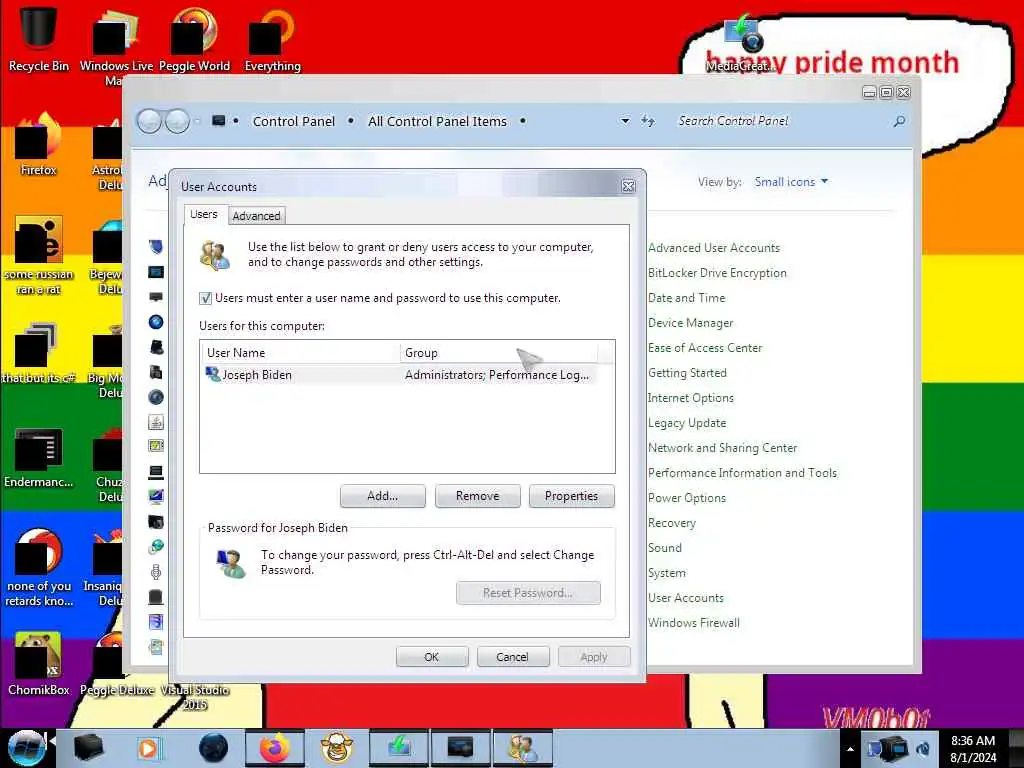Open the recent pages dropdown near nav arrows
The height and width of the screenshot is (768, 1024).
point(197,121)
